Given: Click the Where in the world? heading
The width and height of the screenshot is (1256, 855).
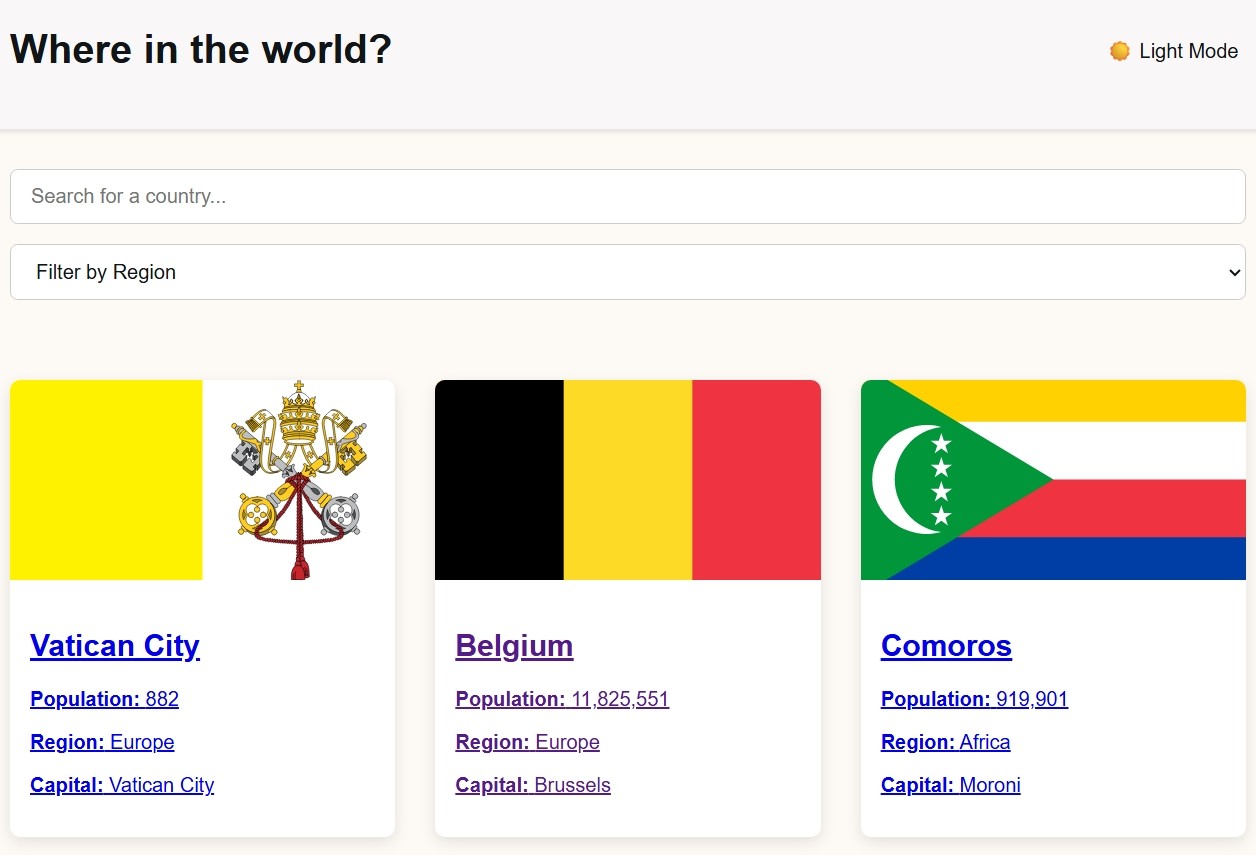Looking at the screenshot, I should coord(201,49).
